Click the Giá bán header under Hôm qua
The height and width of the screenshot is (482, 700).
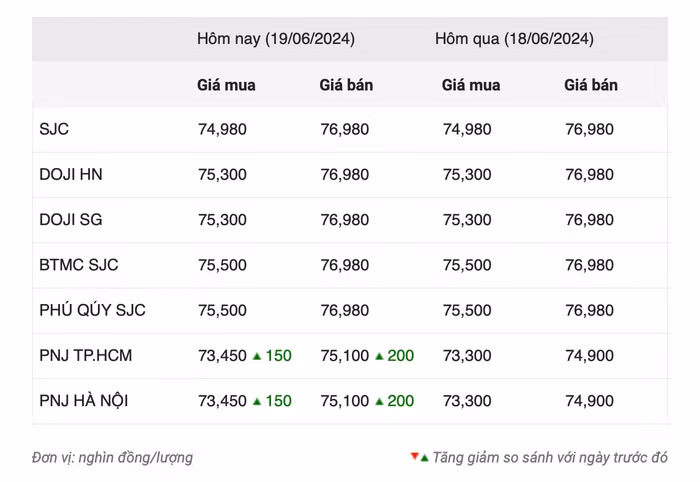click(591, 85)
